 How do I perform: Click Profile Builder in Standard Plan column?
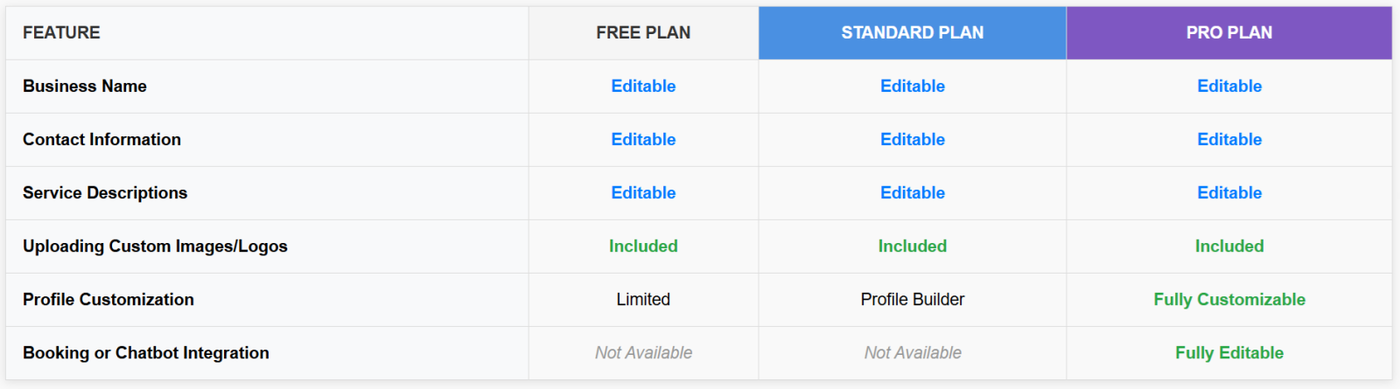(x=912, y=299)
